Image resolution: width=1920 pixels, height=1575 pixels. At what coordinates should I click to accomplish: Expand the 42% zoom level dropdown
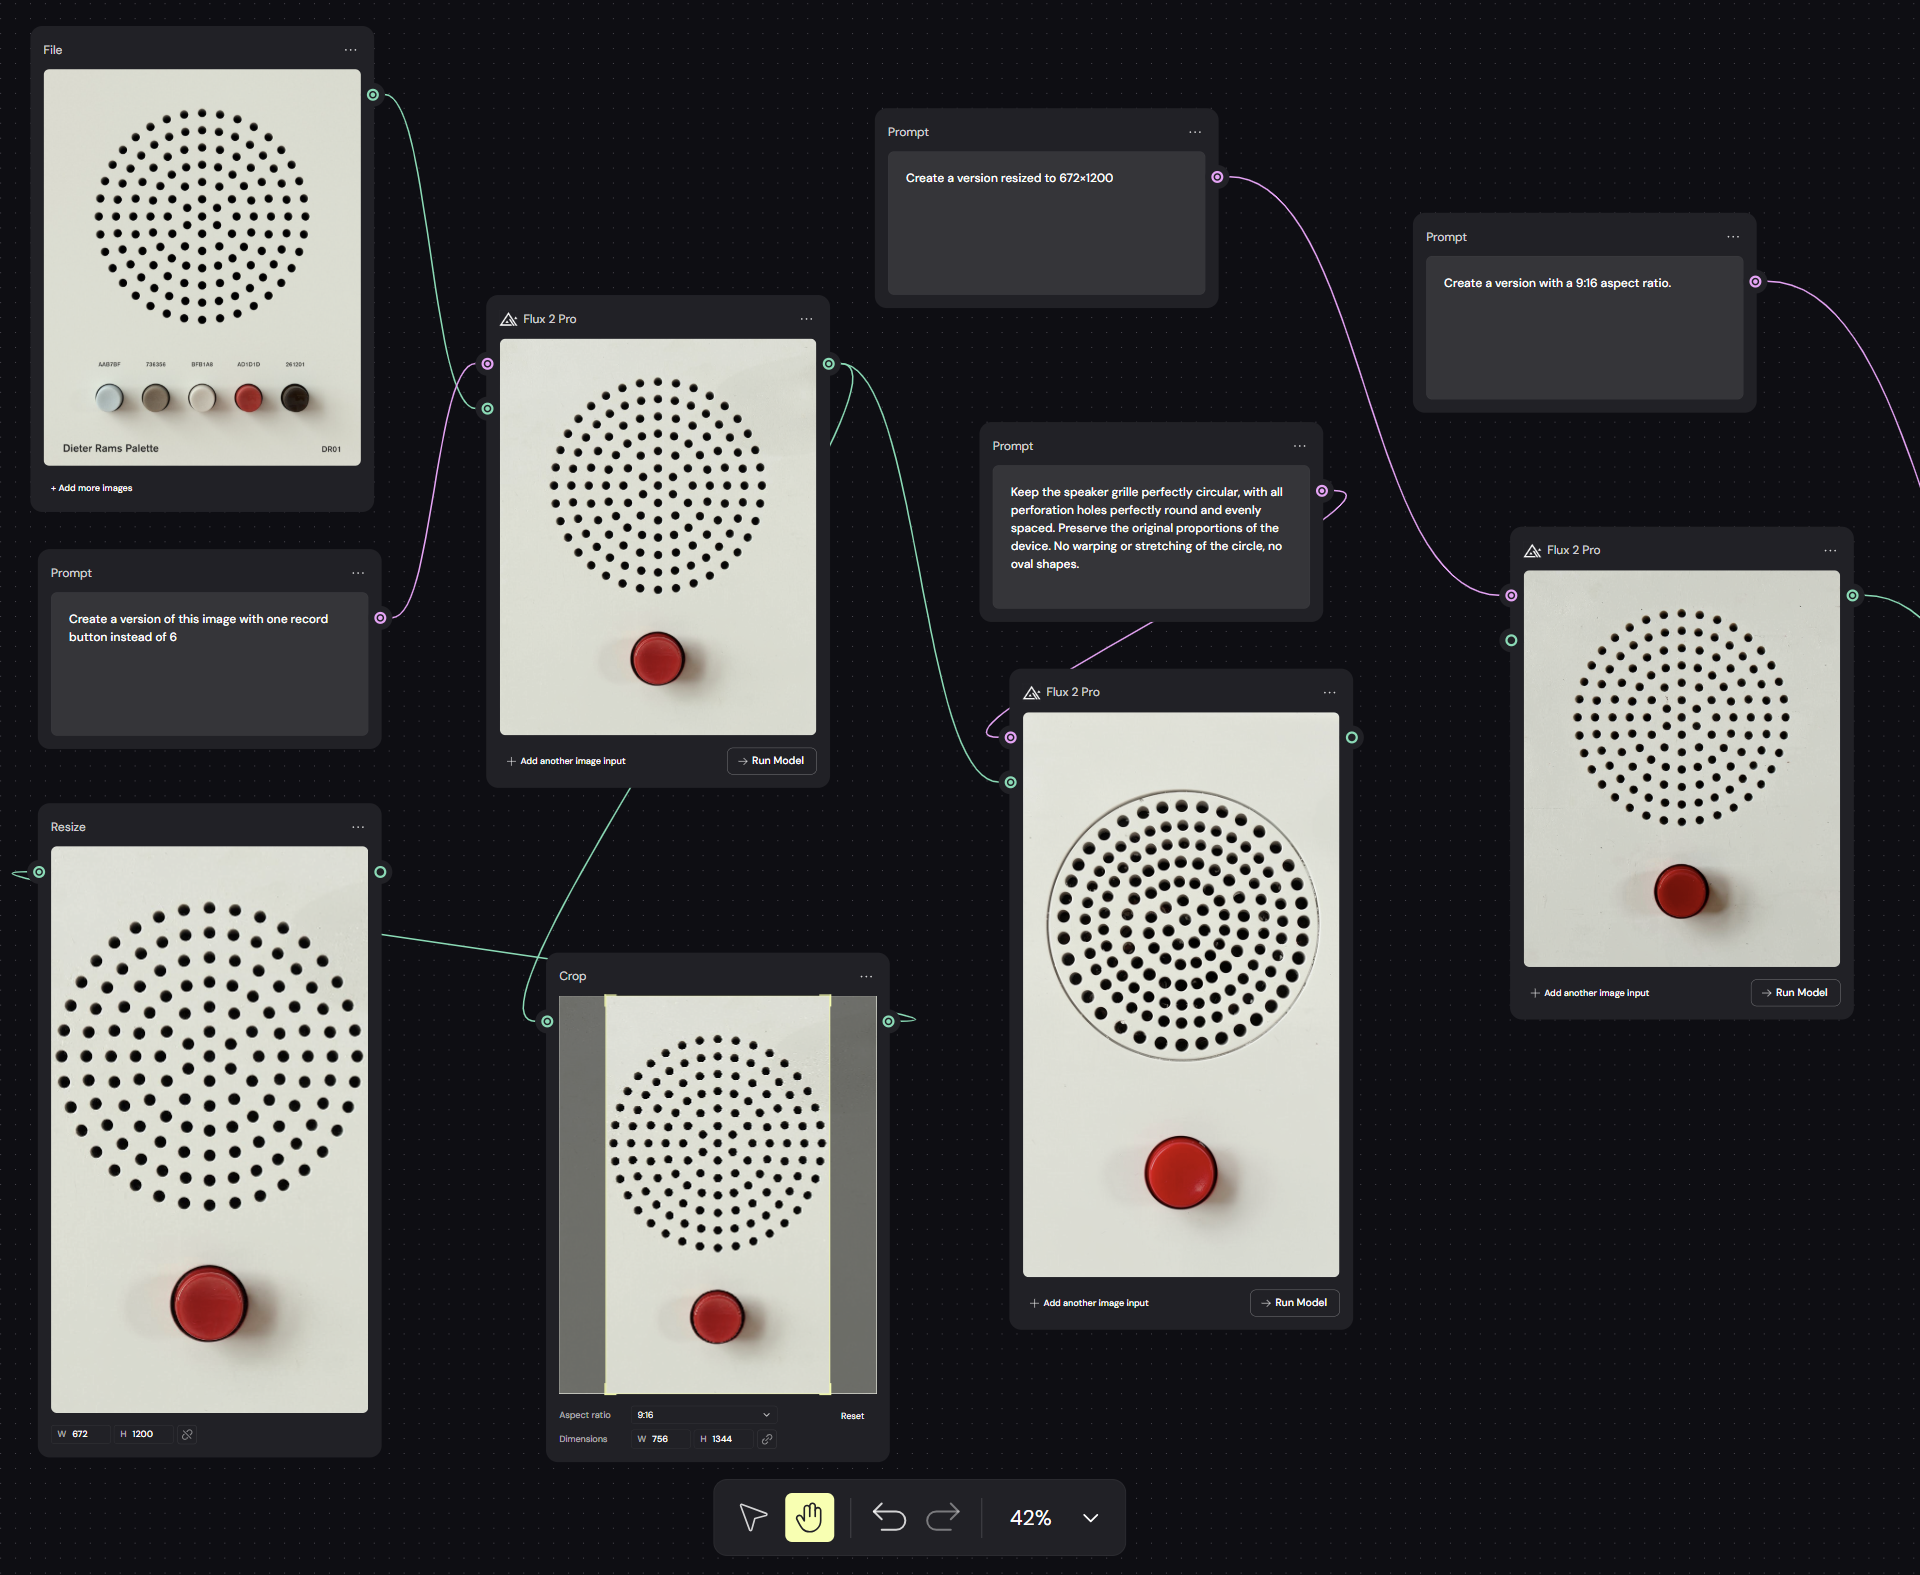pos(1090,1517)
